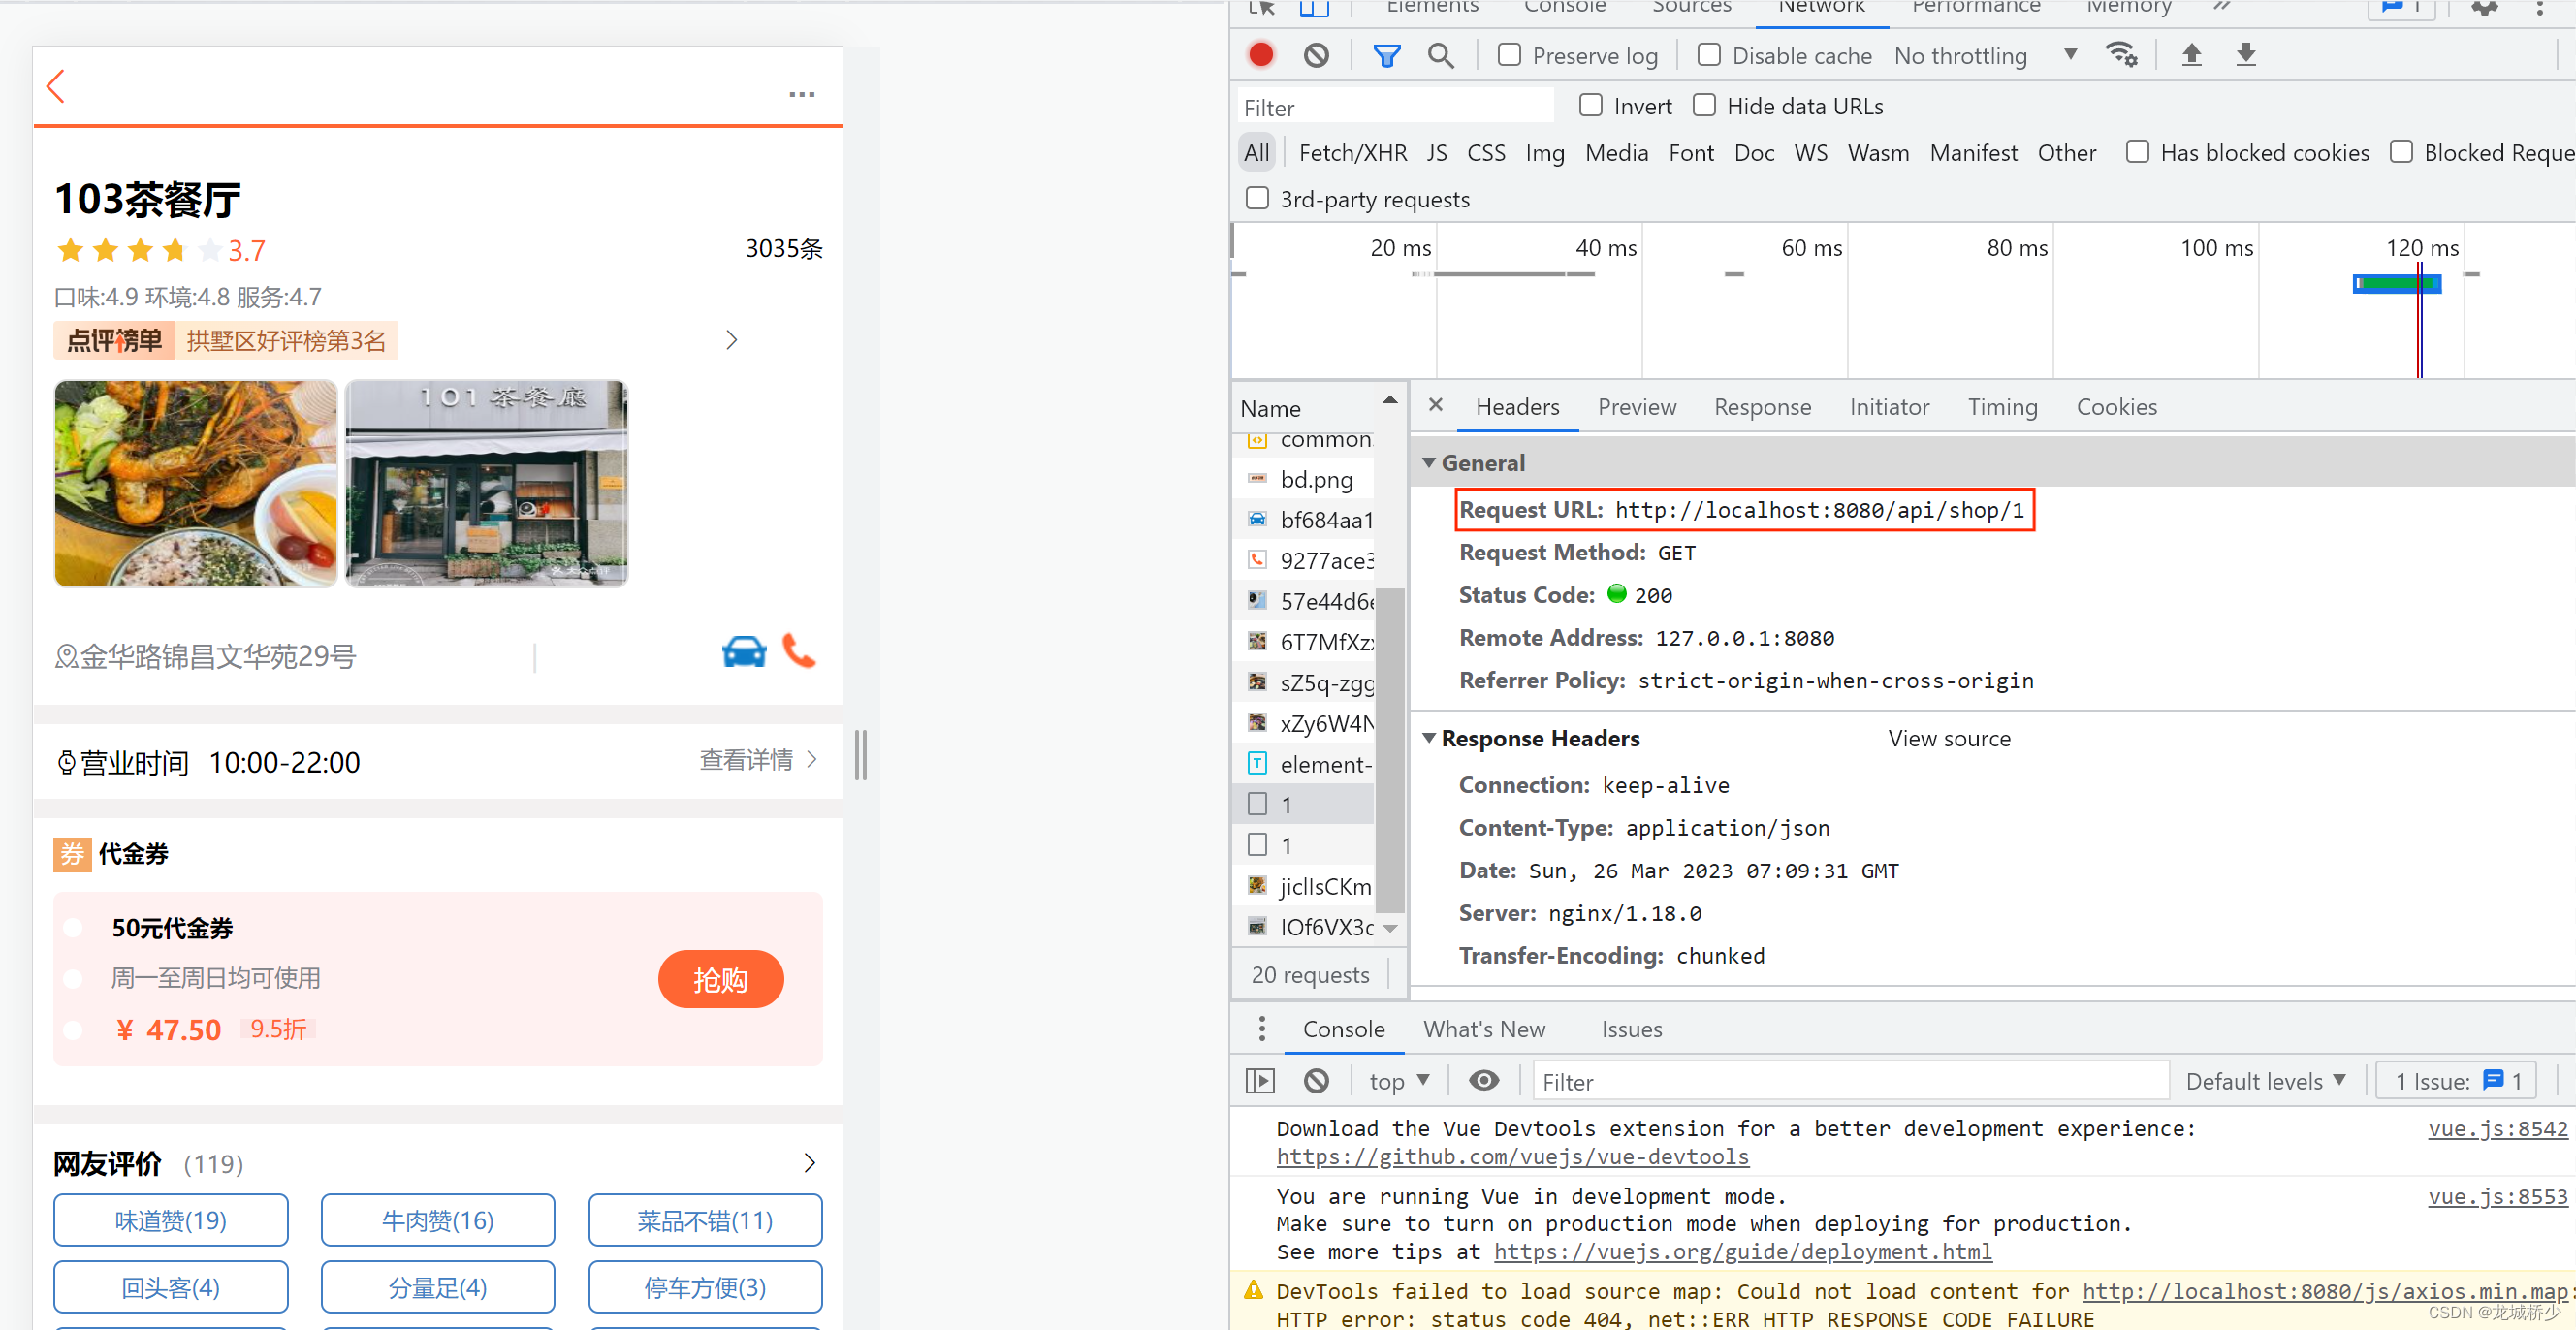This screenshot has height=1330, width=2576.
Task: Tap the orange phone call icon
Action: tap(798, 652)
